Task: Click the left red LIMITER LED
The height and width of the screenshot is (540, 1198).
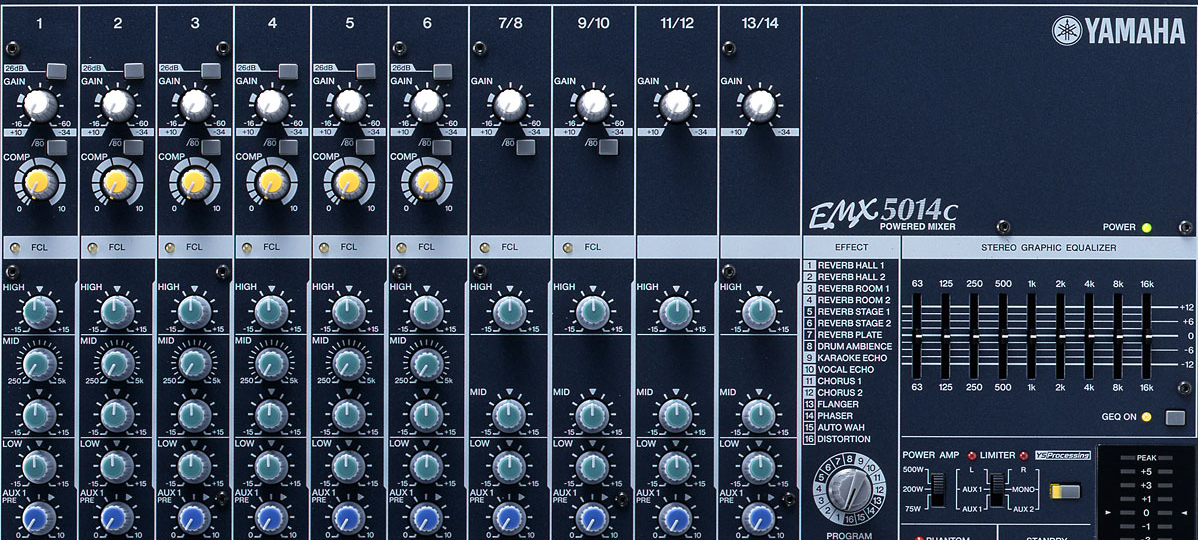Action: pos(973,454)
